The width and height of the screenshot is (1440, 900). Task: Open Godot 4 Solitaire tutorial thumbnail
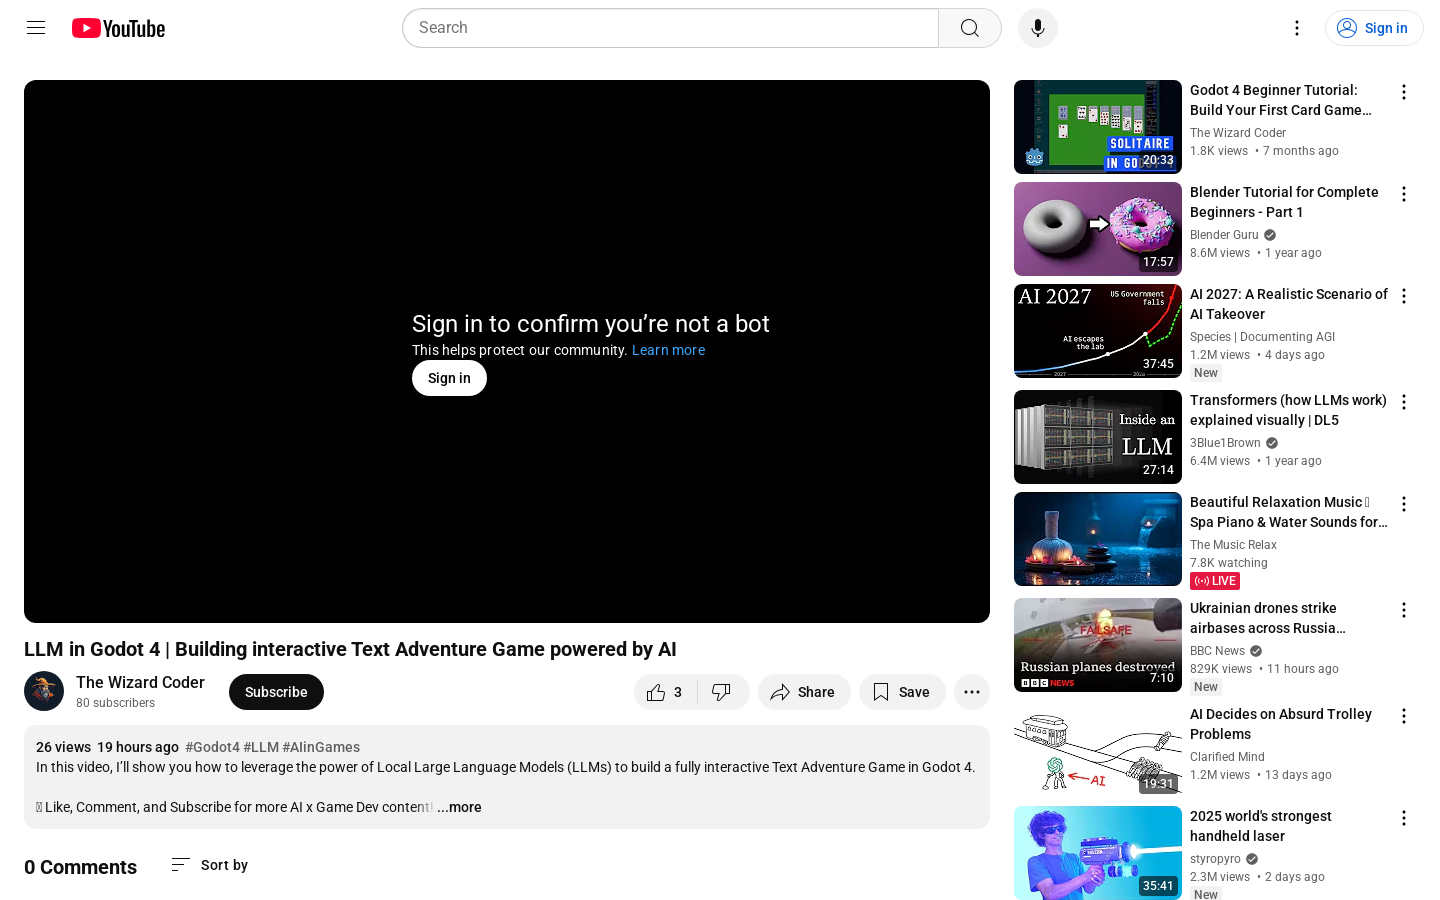pos(1098,127)
